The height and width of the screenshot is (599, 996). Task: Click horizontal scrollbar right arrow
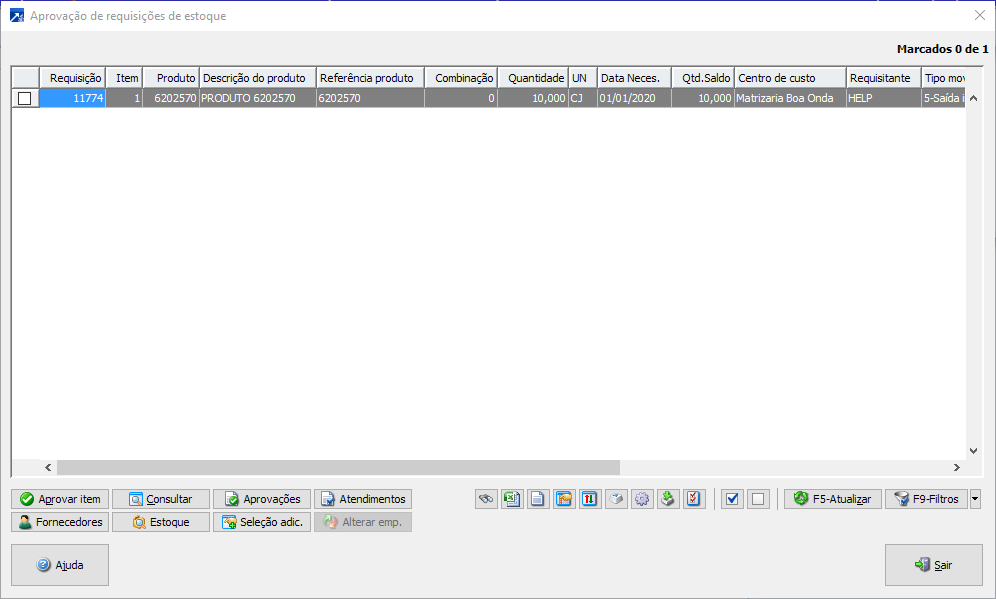click(x=957, y=468)
